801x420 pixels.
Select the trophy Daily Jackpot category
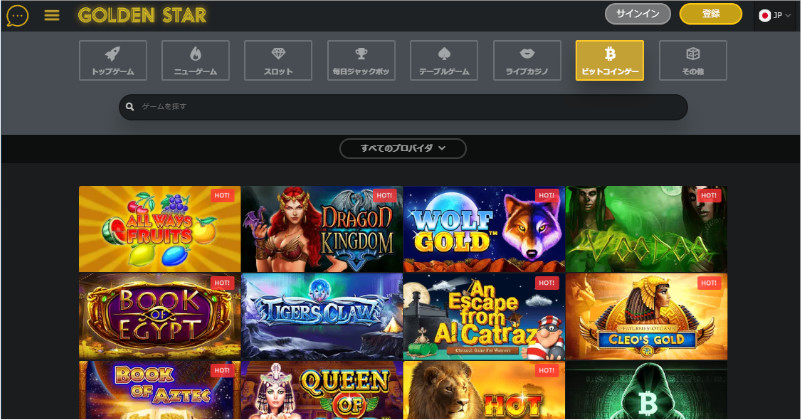tap(361, 60)
